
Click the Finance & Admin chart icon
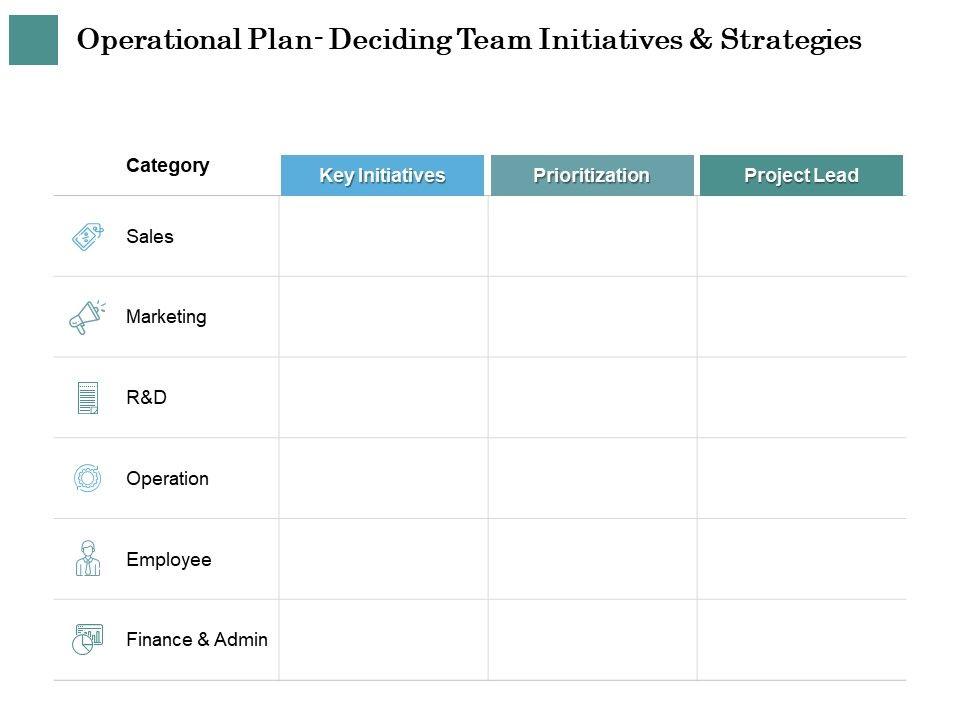88,639
